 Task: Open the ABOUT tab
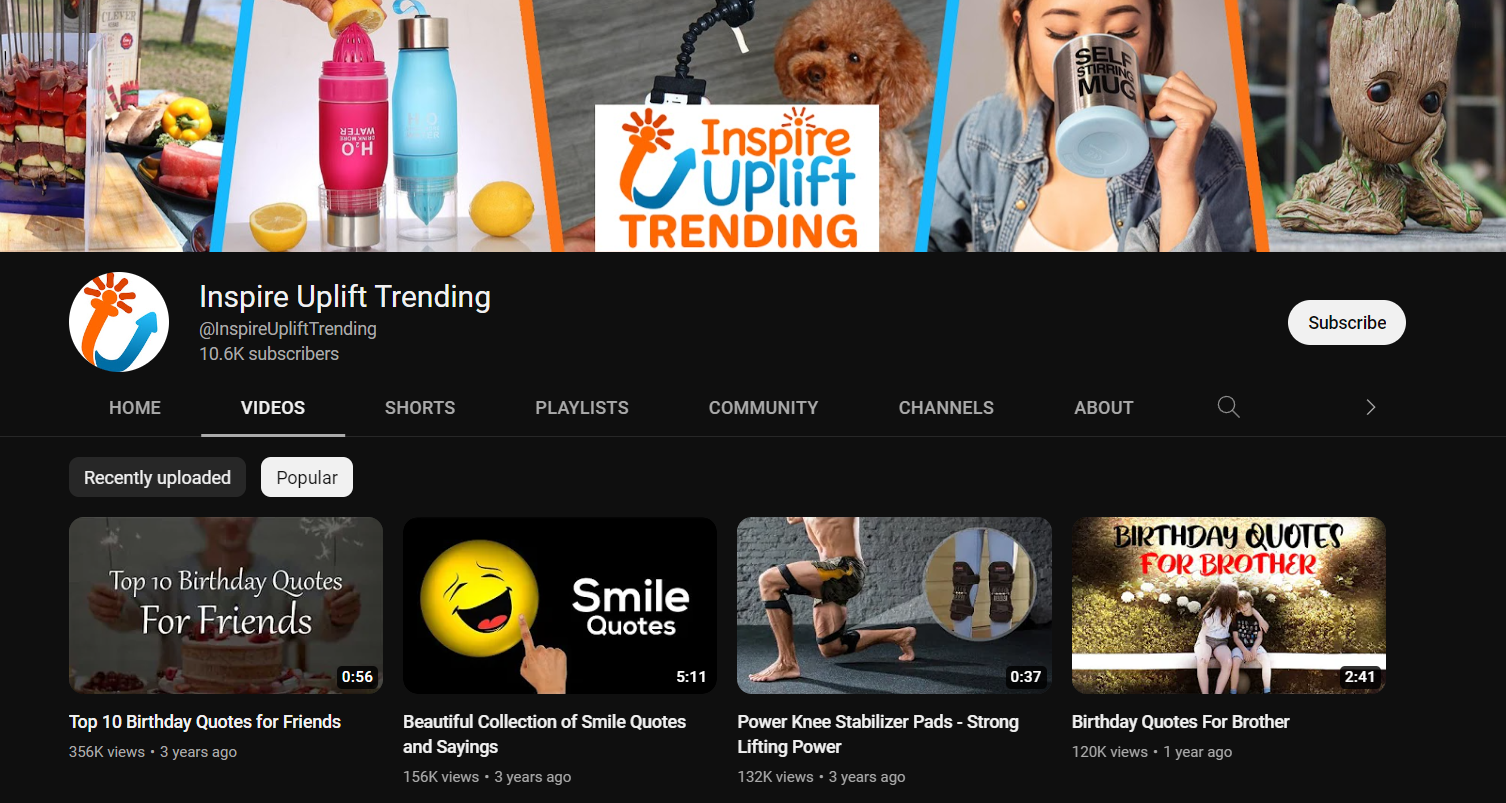pyautogui.click(x=1103, y=408)
